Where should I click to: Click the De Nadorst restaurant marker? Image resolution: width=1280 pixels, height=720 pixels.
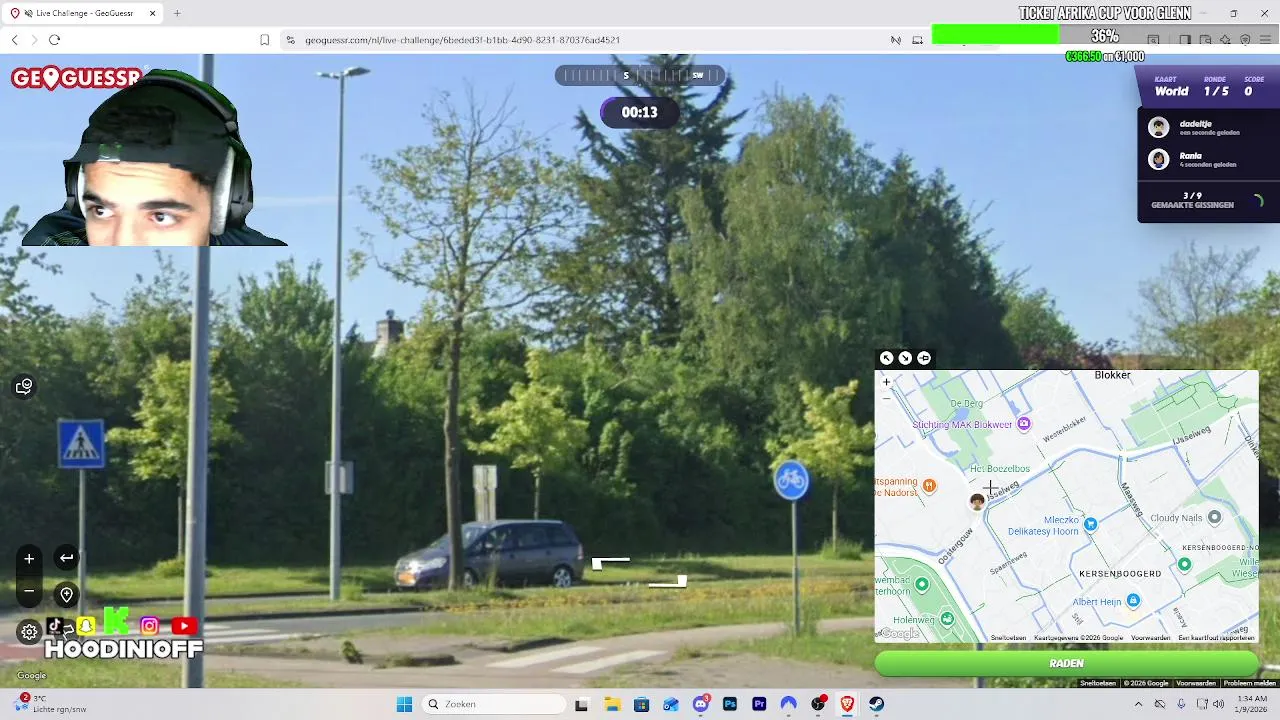coord(930,486)
